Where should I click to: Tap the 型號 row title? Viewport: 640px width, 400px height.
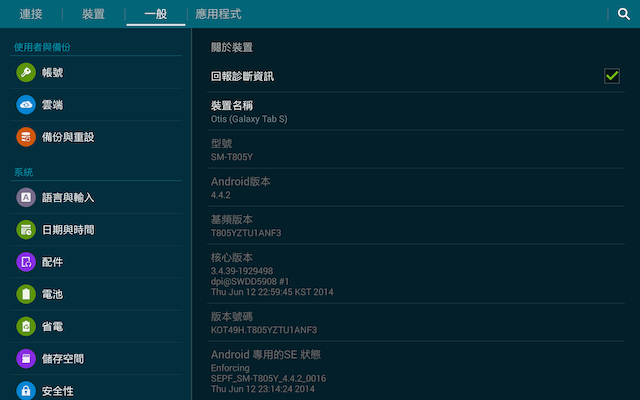[221, 144]
